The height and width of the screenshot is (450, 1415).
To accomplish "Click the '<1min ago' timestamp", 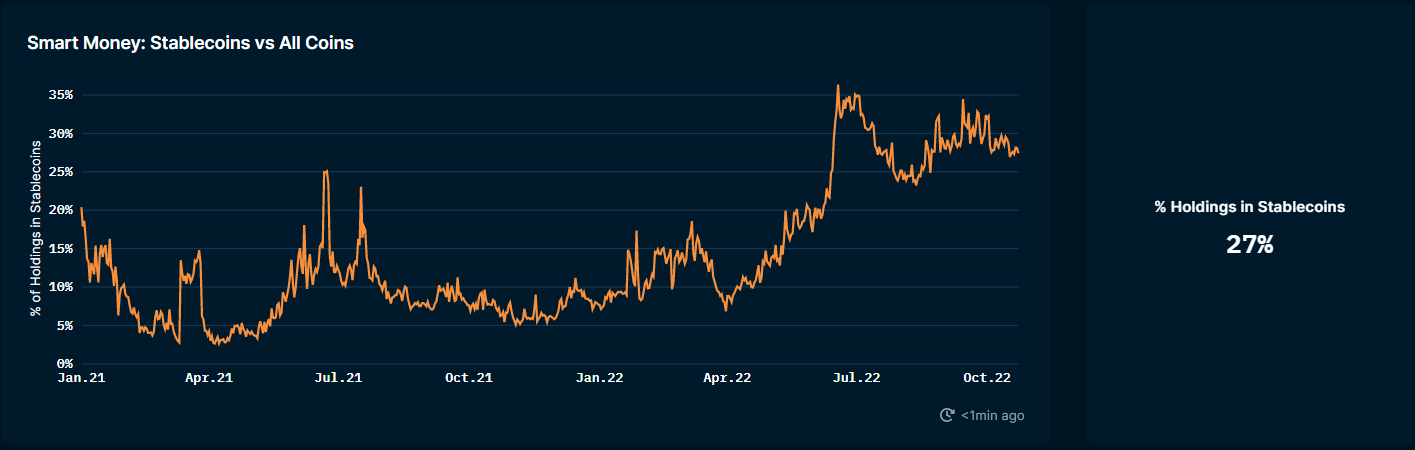I will tap(992, 415).
